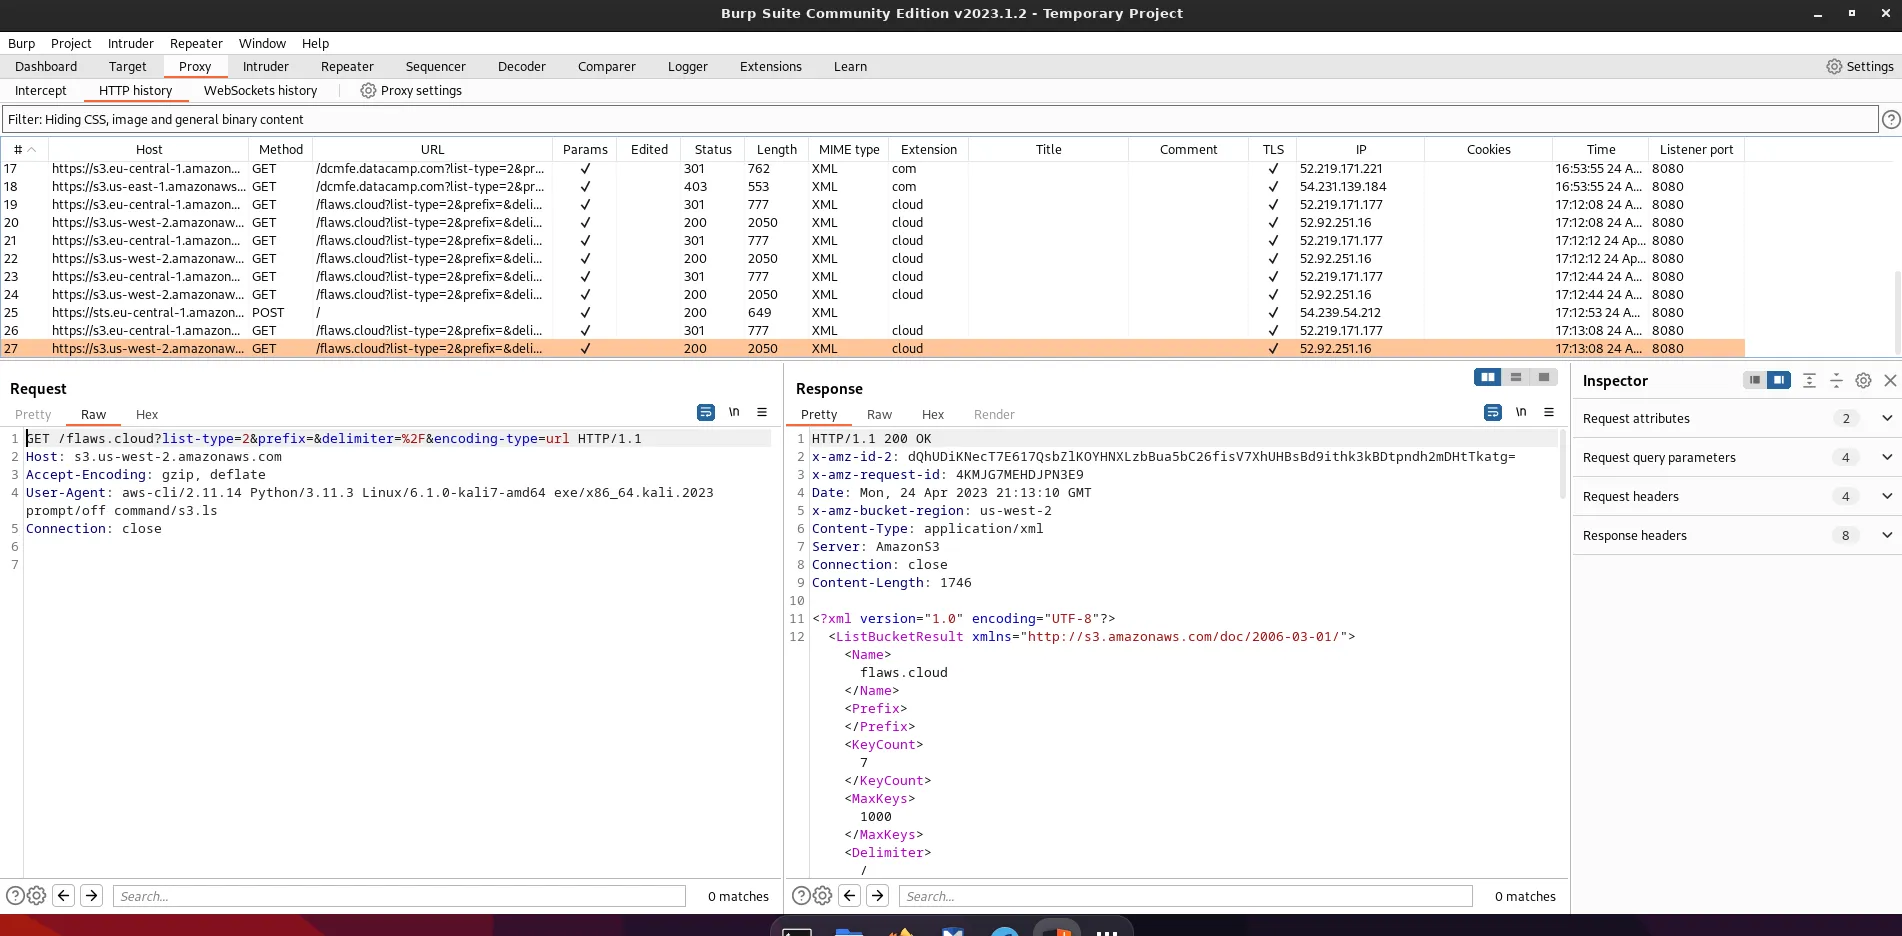This screenshot has width=1902, height=936.
Task: Select side-by-side request/response layout
Action: click(x=1488, y=377)
